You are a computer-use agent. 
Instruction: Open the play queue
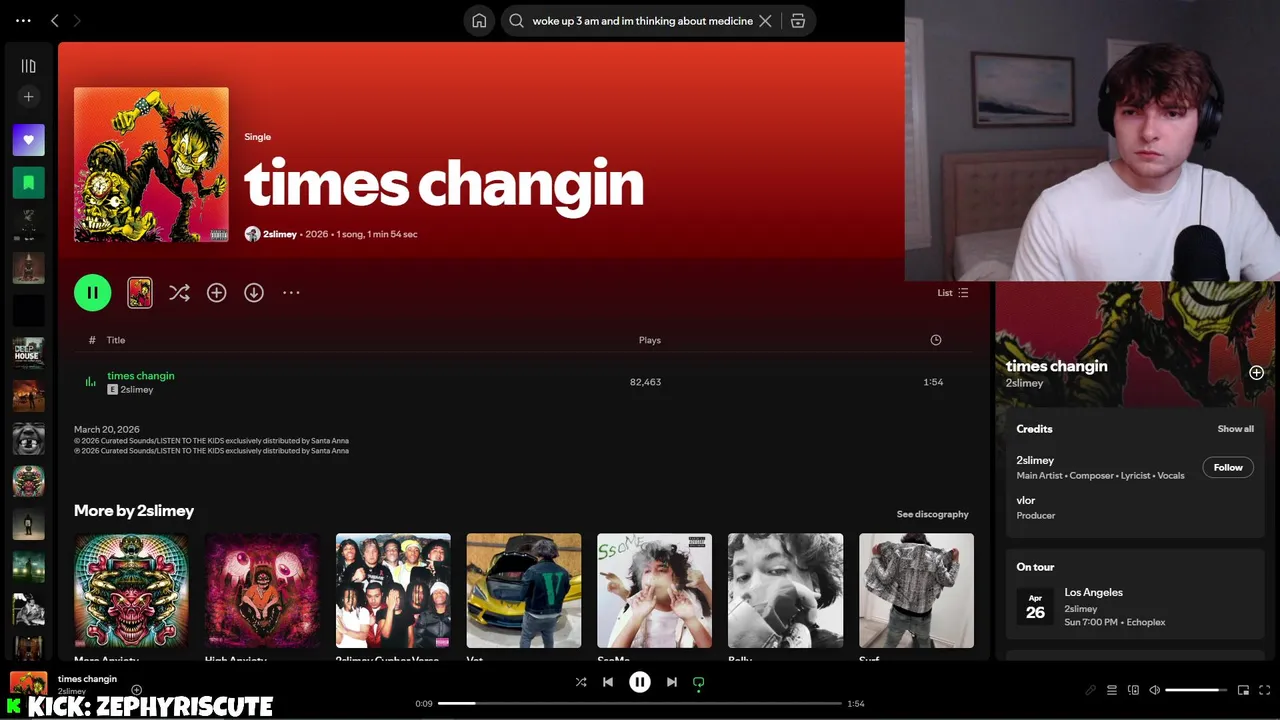pos(1112,690)
